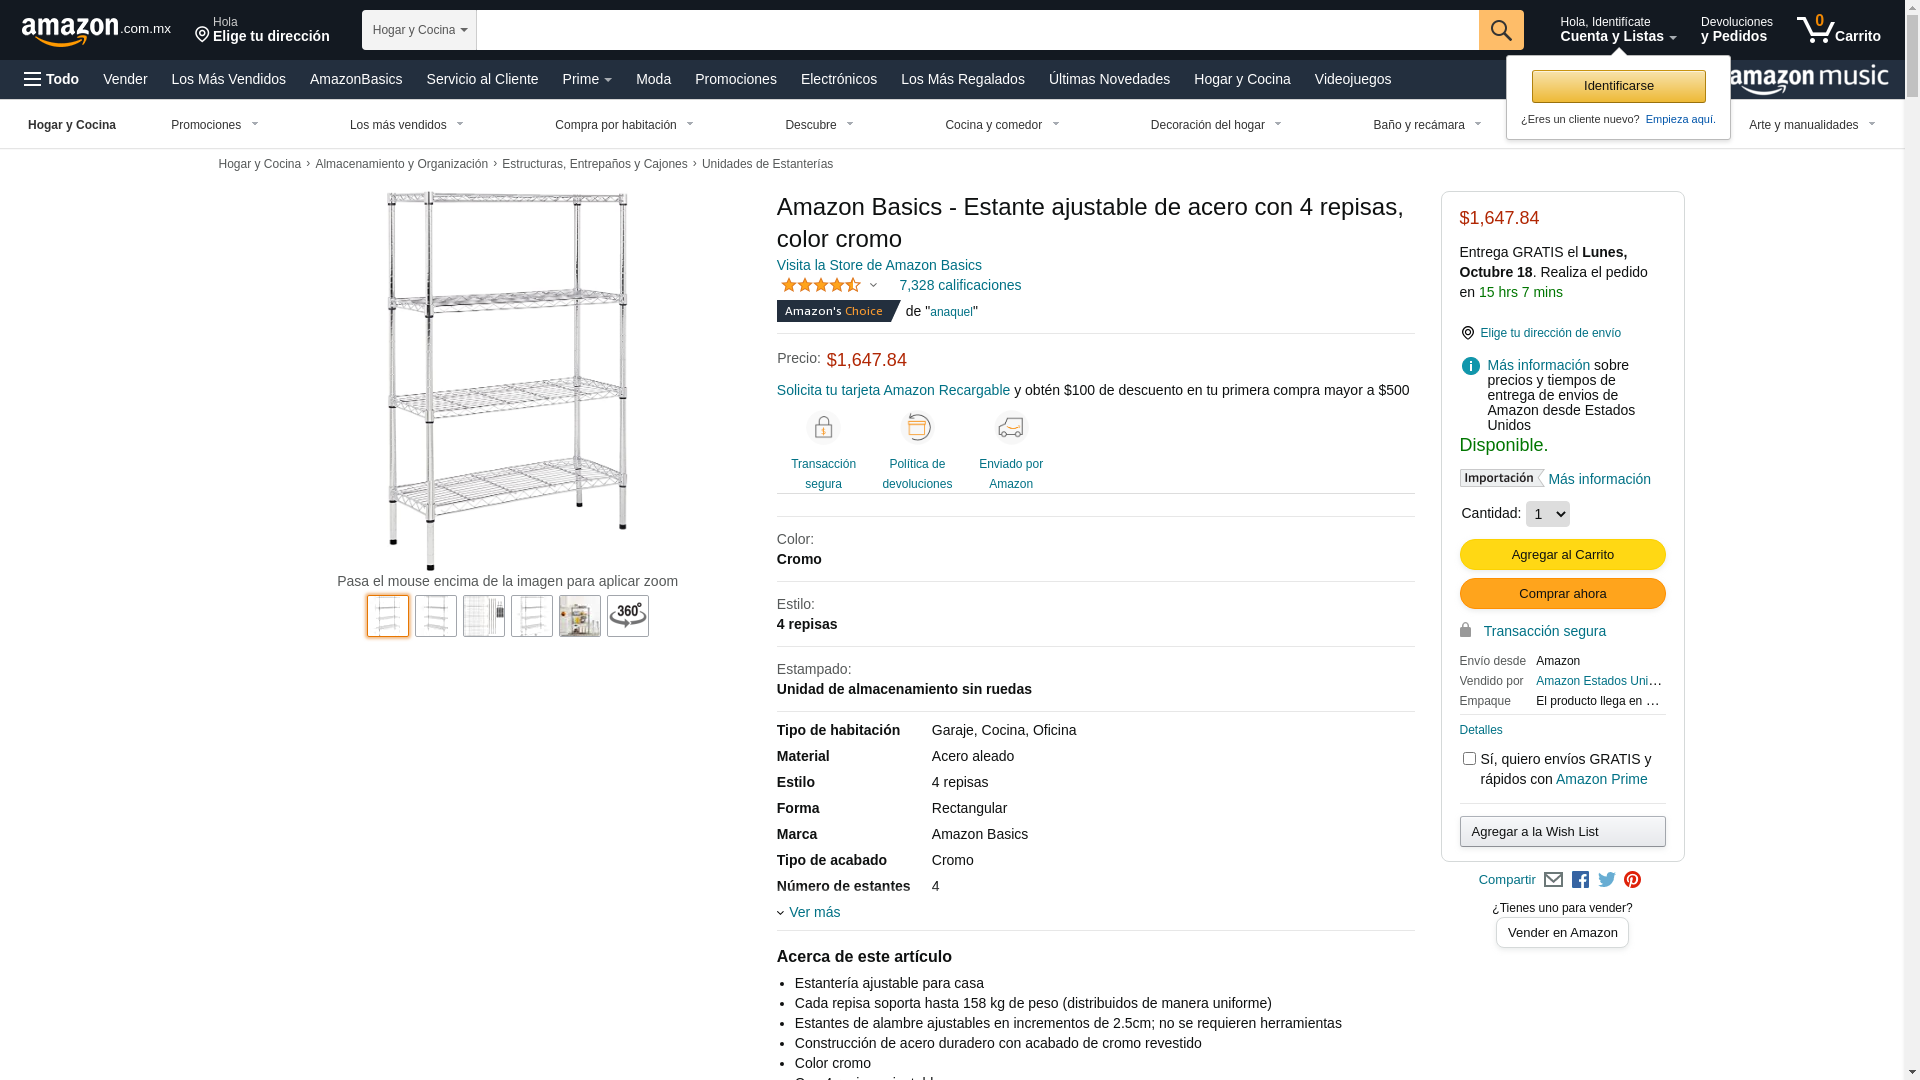Image resolution: width=1920 pixels, height=1080 pixels.
Task: Open the Cantidad quantity dropdown
Action: pos(1547,514)
